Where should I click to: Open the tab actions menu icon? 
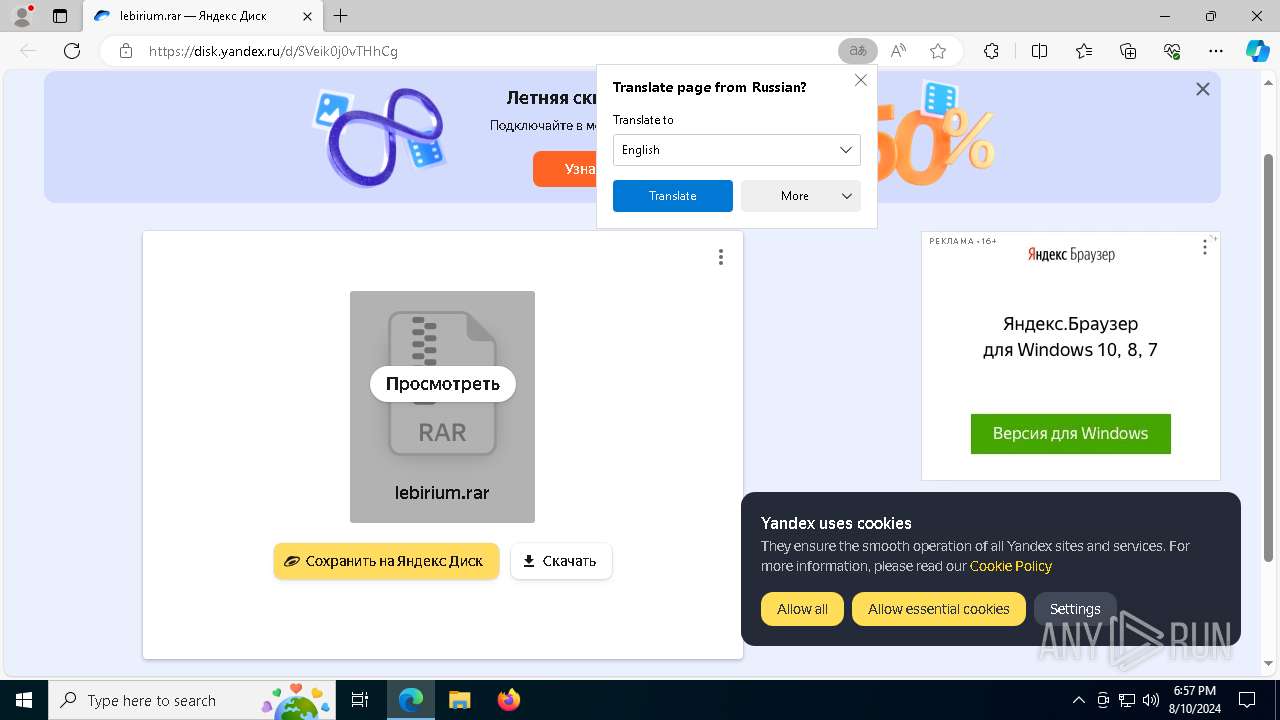[60, 16]
